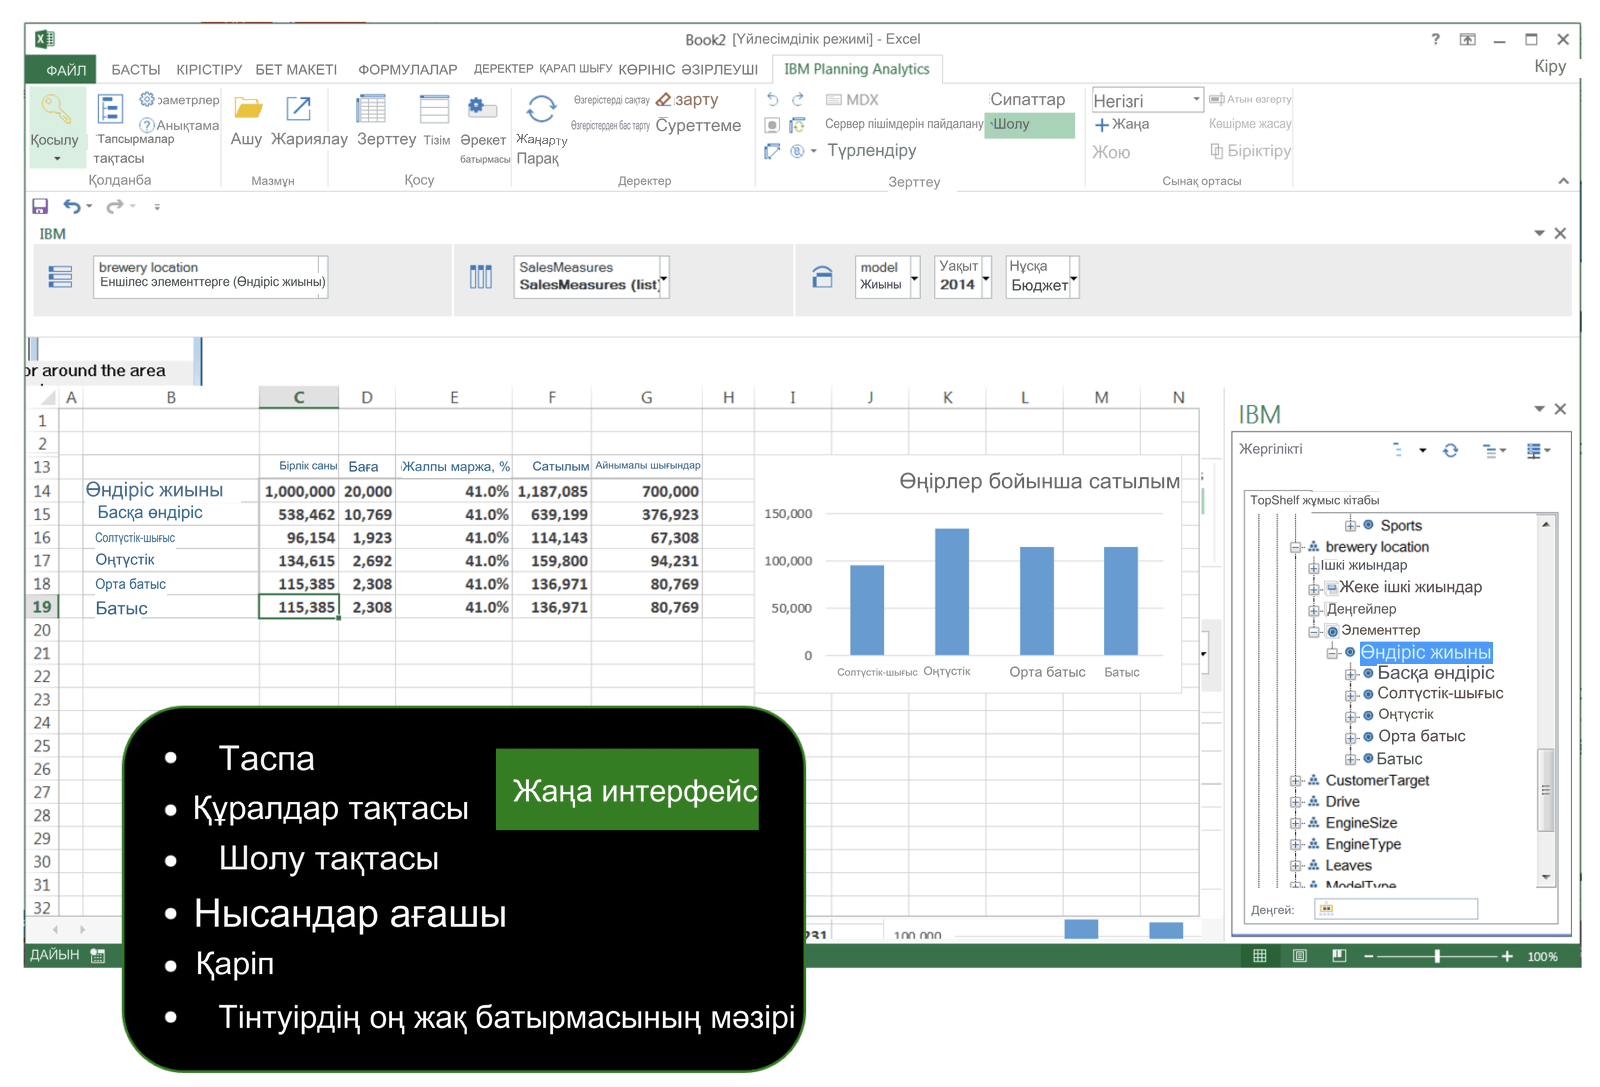Viewport: 1600px width, 1087px height.
Task: Click the Жариялау publish icon
Action: pyautogui.click(x=298, y=108)
